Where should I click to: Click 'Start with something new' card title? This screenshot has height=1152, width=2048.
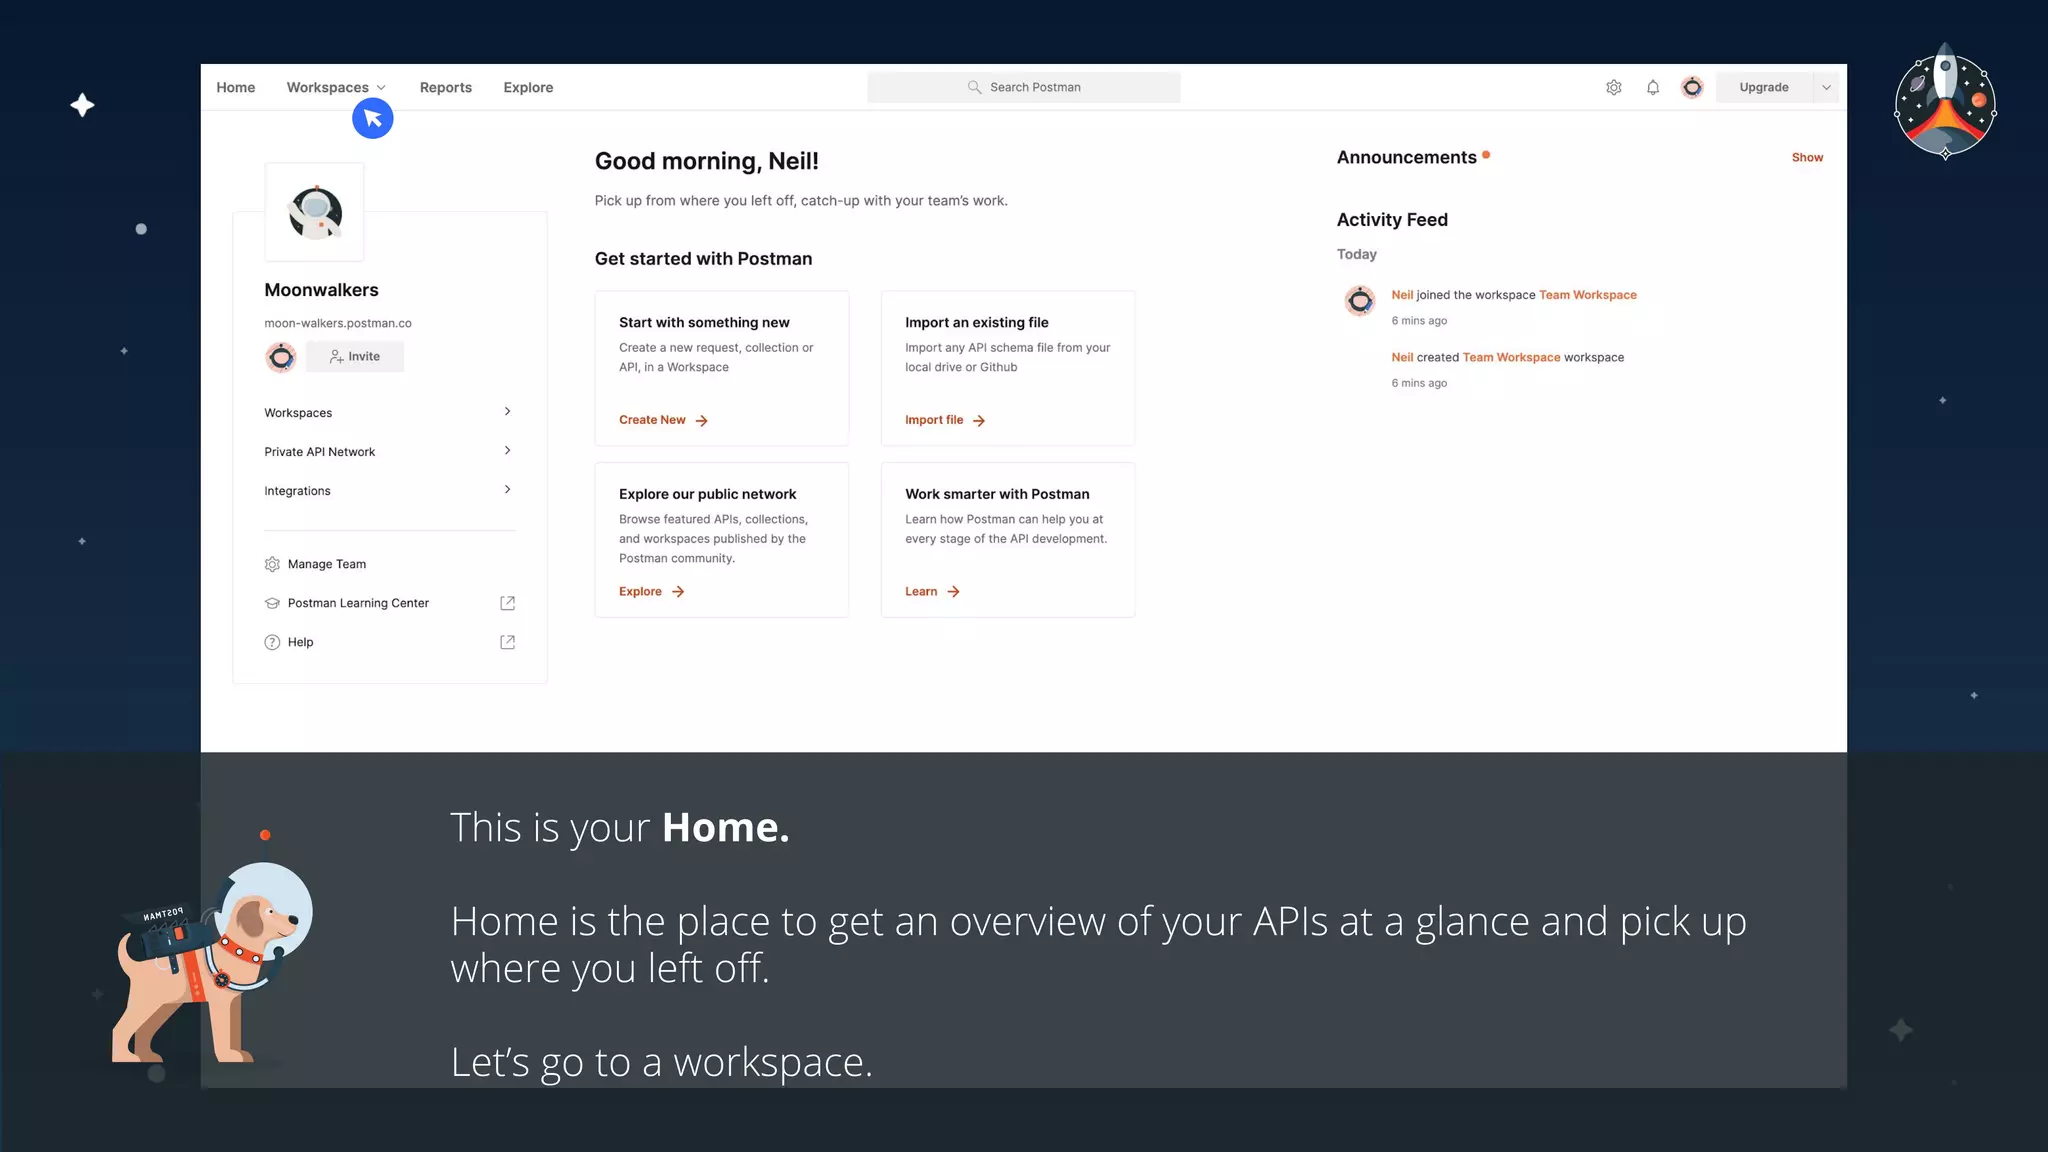(704, 323)
